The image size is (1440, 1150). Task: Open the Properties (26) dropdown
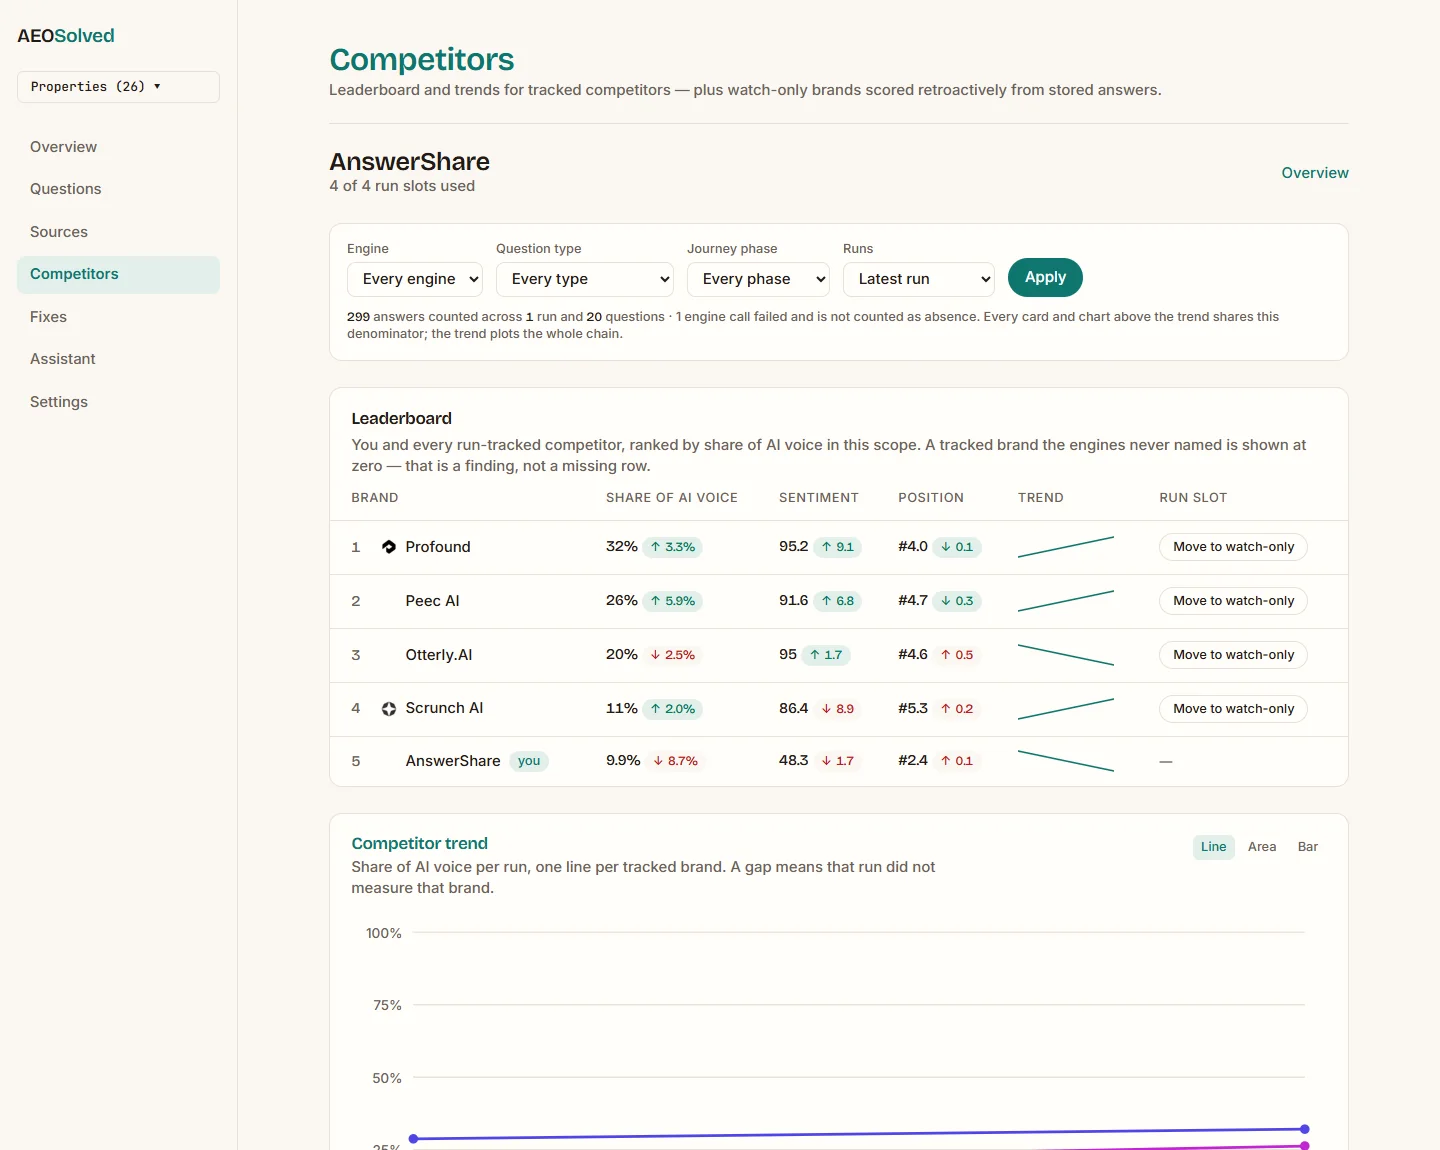click(118, 87)
